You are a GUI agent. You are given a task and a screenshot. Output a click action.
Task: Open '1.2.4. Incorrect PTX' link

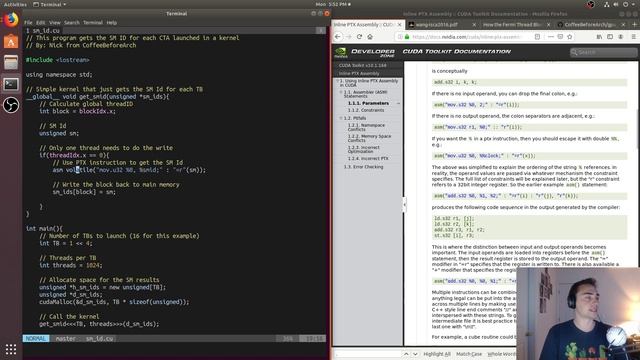click(x=368, y=158)
